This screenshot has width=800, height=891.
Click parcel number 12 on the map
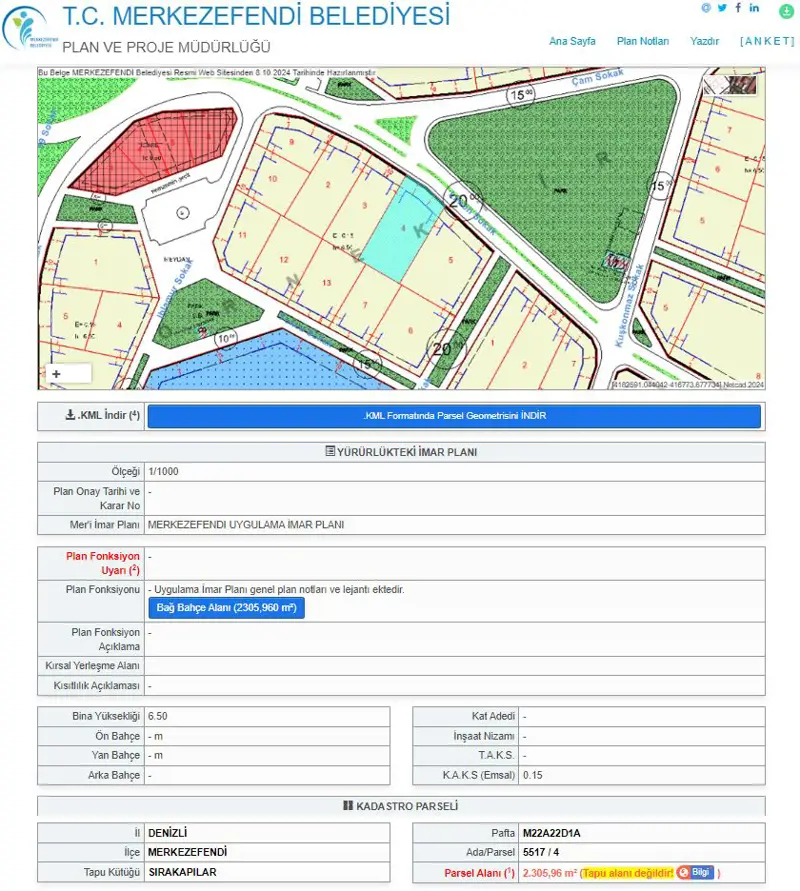[x=284, y=260]
